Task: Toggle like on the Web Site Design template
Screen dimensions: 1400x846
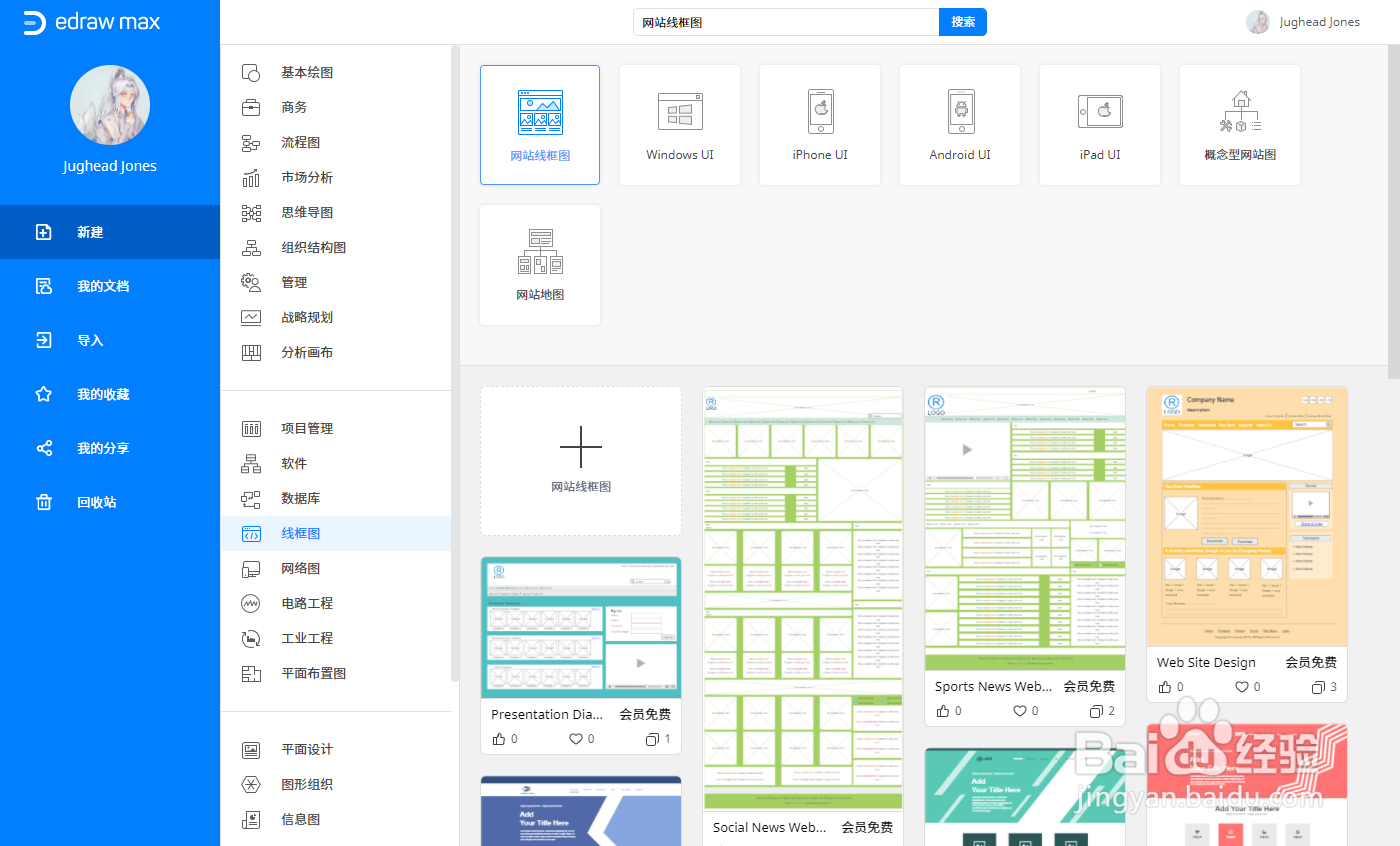Action: [x=1168, y=687]
